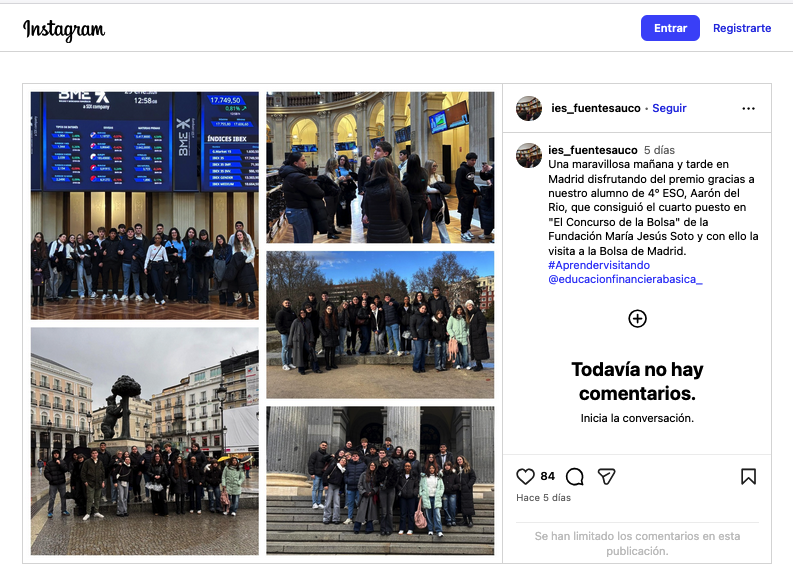Click the Entrar login button
793x586 pixels.
click(670, 28)
